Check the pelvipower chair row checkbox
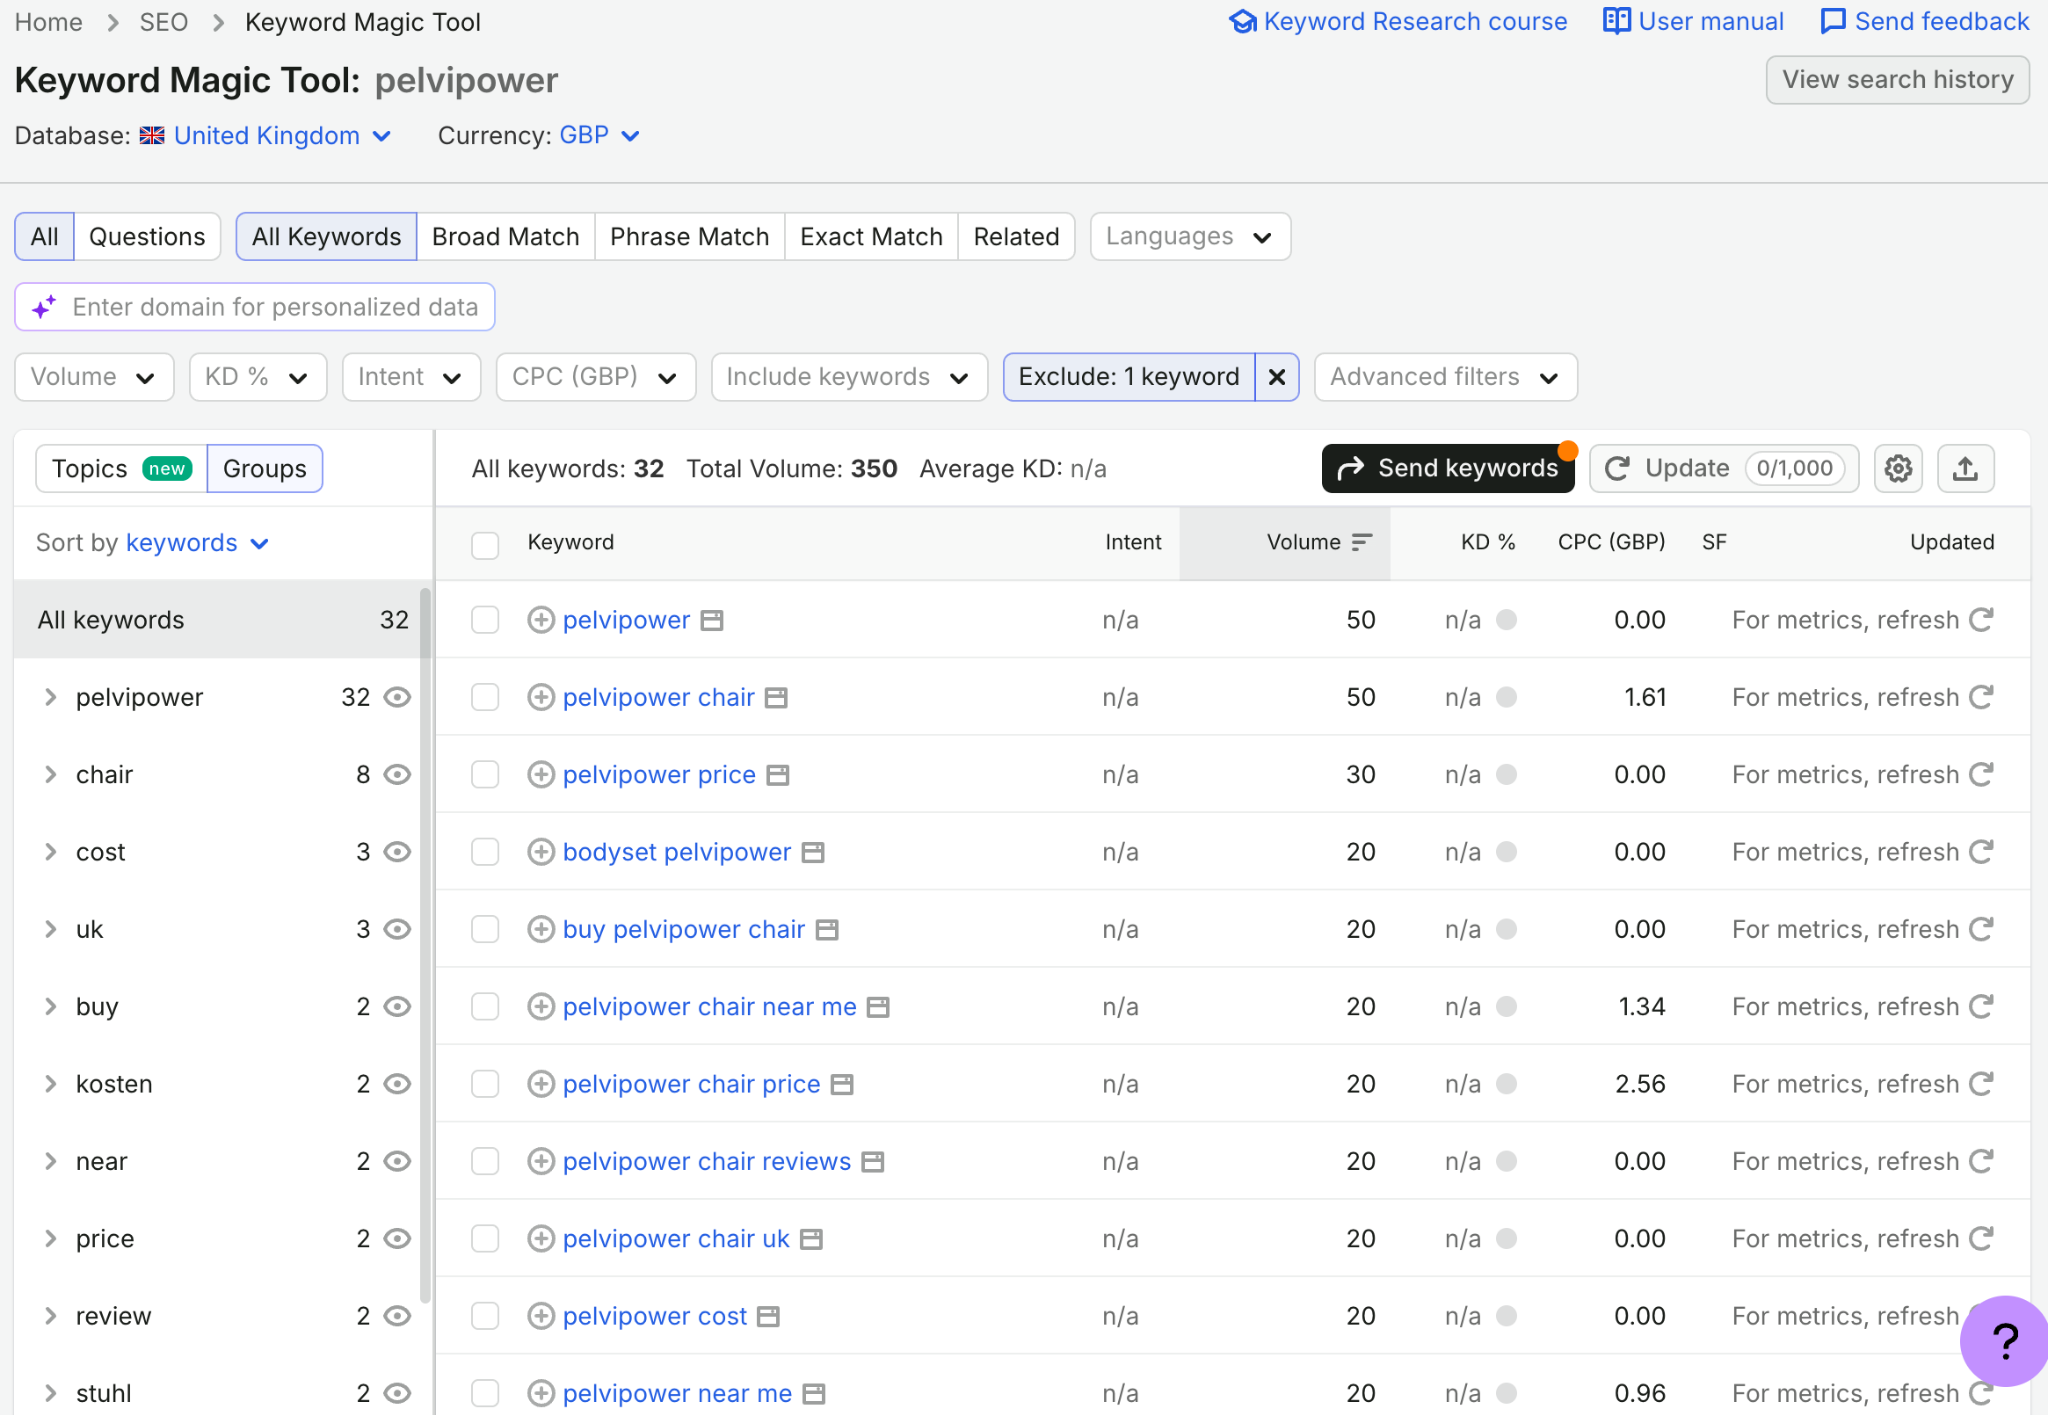This screenshot has height=1415, width=2048. click(485, 697)
